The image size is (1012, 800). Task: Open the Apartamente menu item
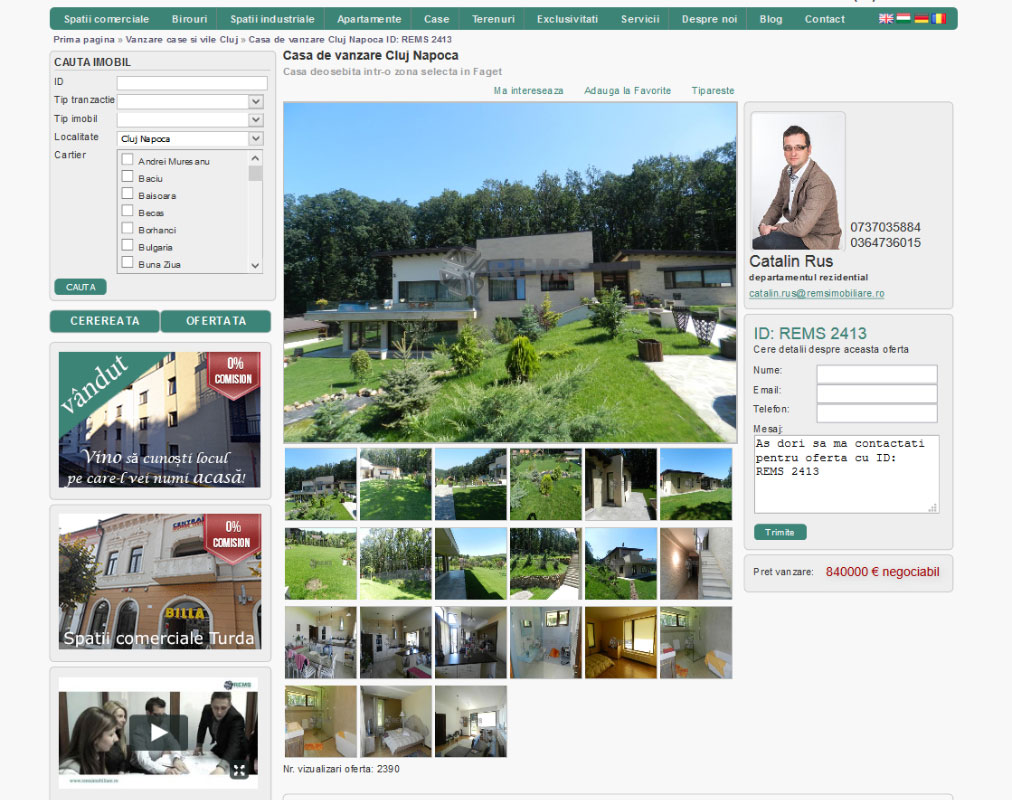point(369,19)
